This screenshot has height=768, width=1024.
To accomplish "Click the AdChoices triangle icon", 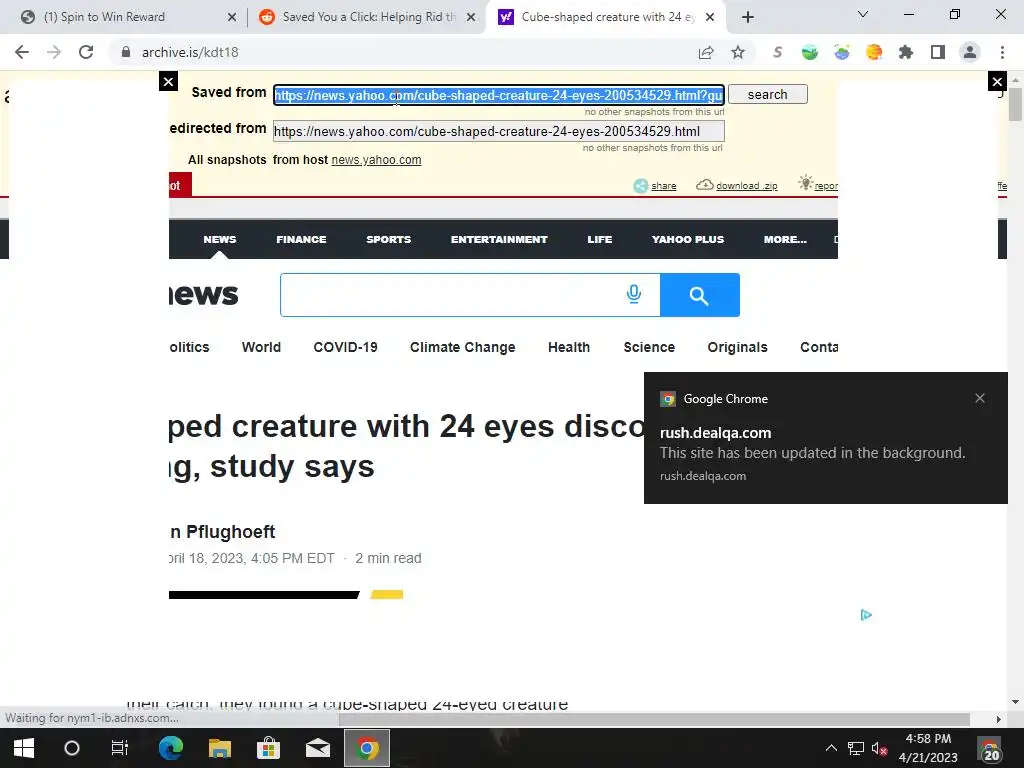I will coord(866,615).
